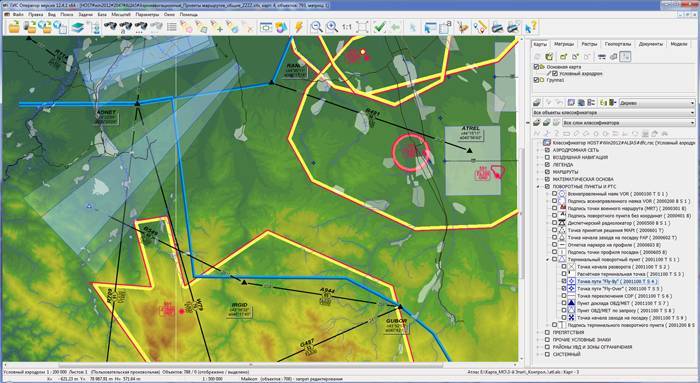The image size is (700, 383).
Task: Click the red circle marker on map
Action: [x=411, y=152]
